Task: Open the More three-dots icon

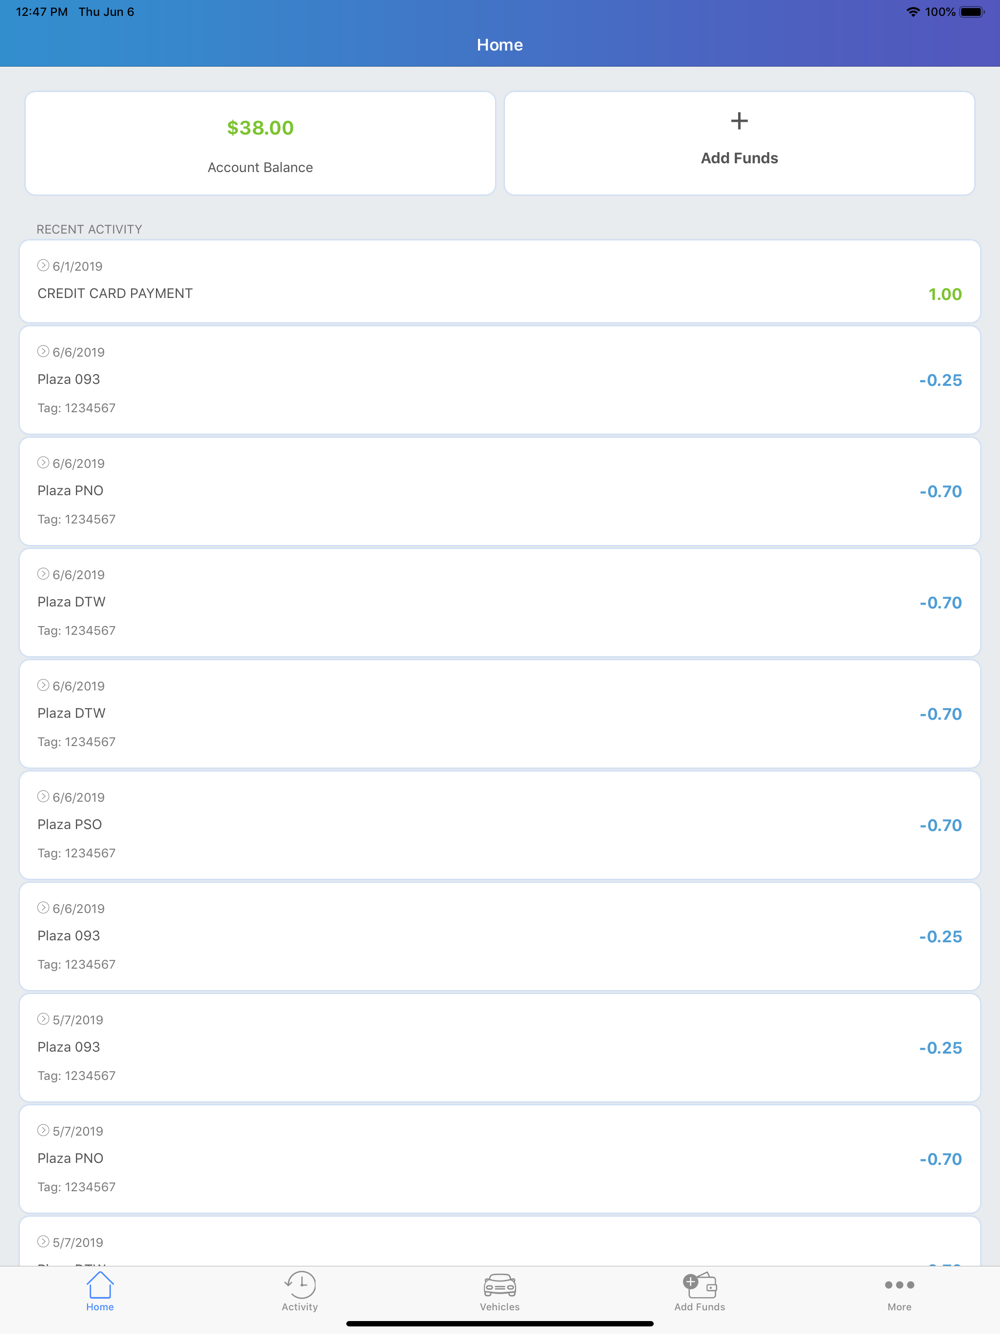Action: tap(899, 1285)
